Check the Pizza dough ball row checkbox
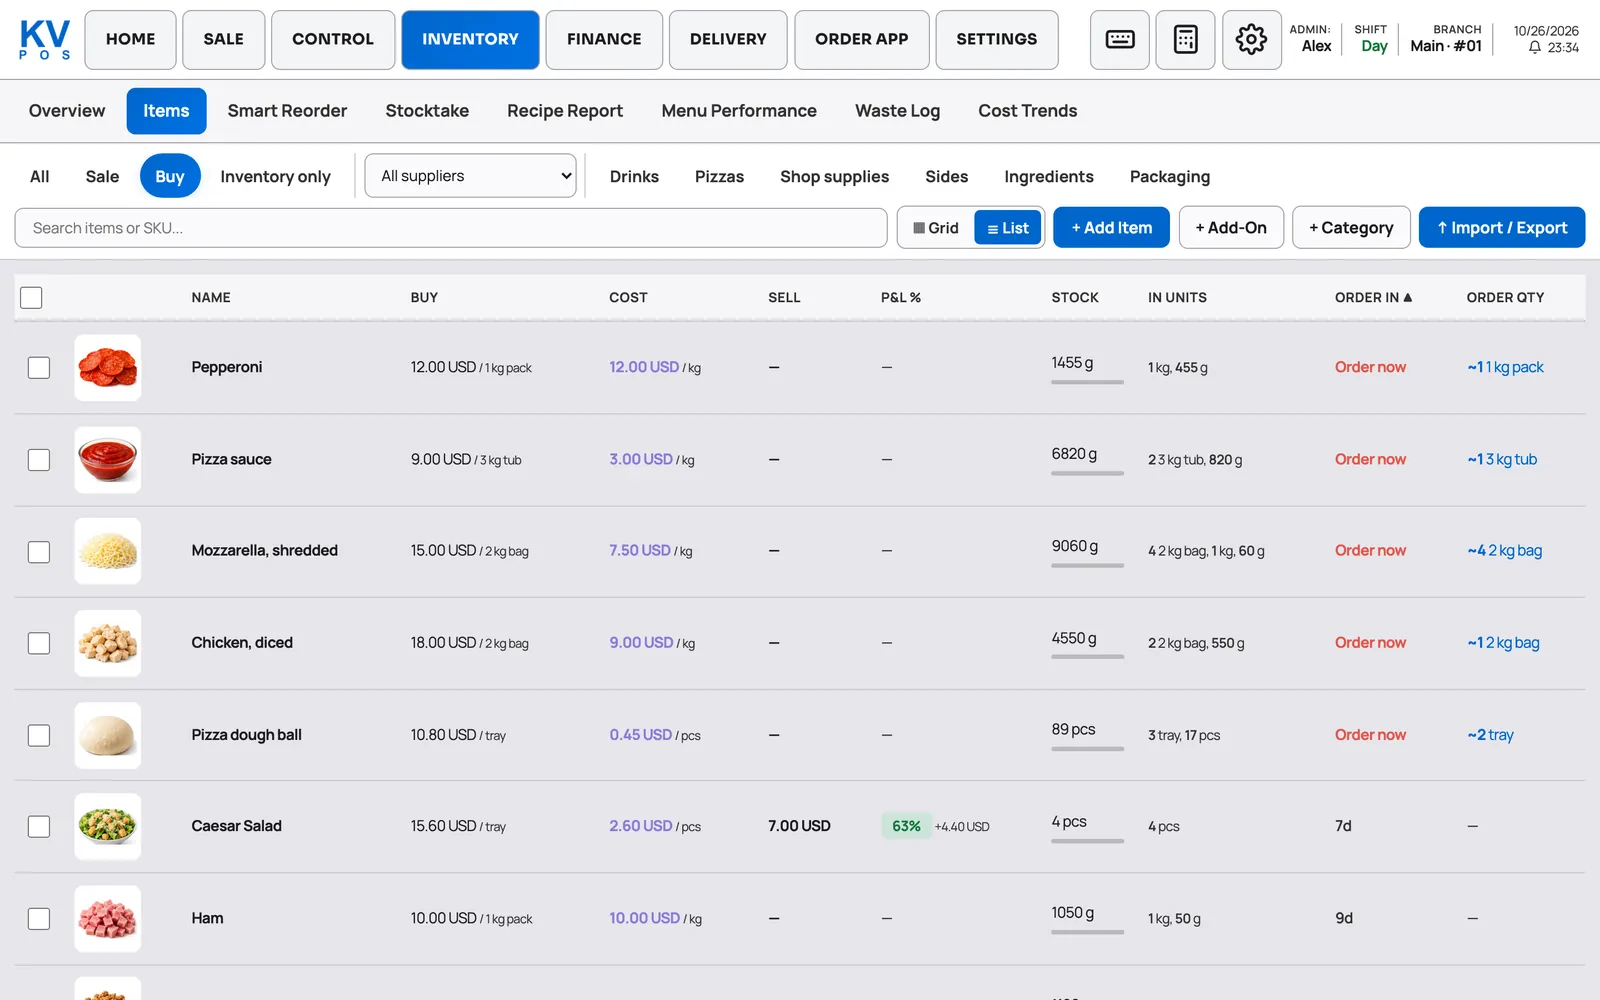This screenshot has height=1000, width=1600. pyautogui.click(x=39, y=735)
